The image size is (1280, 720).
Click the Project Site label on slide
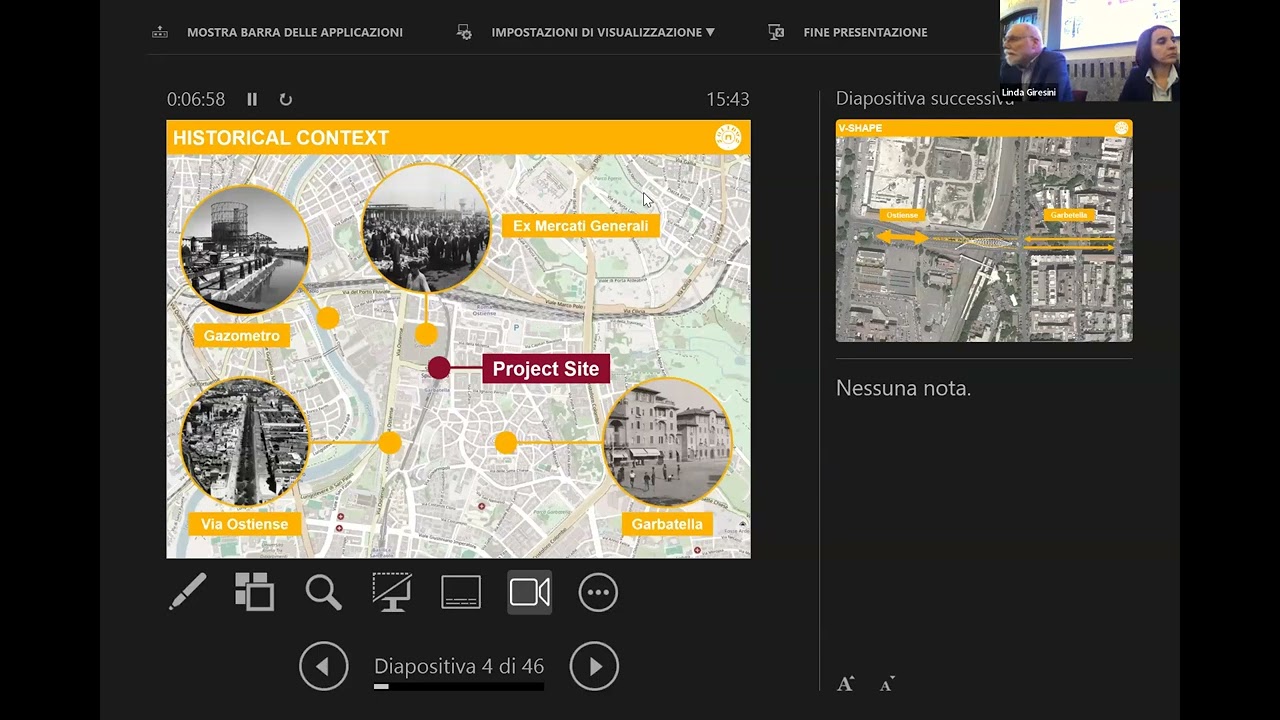[x=546, y=369]
